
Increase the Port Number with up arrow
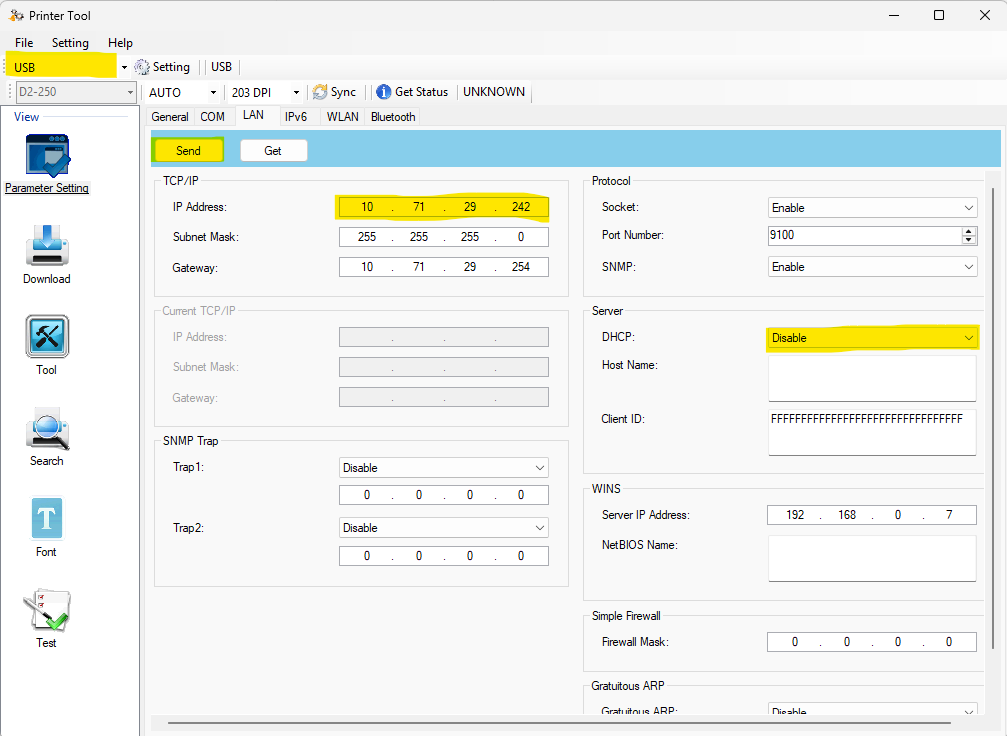pyautogui.click(x=968, y=231)
